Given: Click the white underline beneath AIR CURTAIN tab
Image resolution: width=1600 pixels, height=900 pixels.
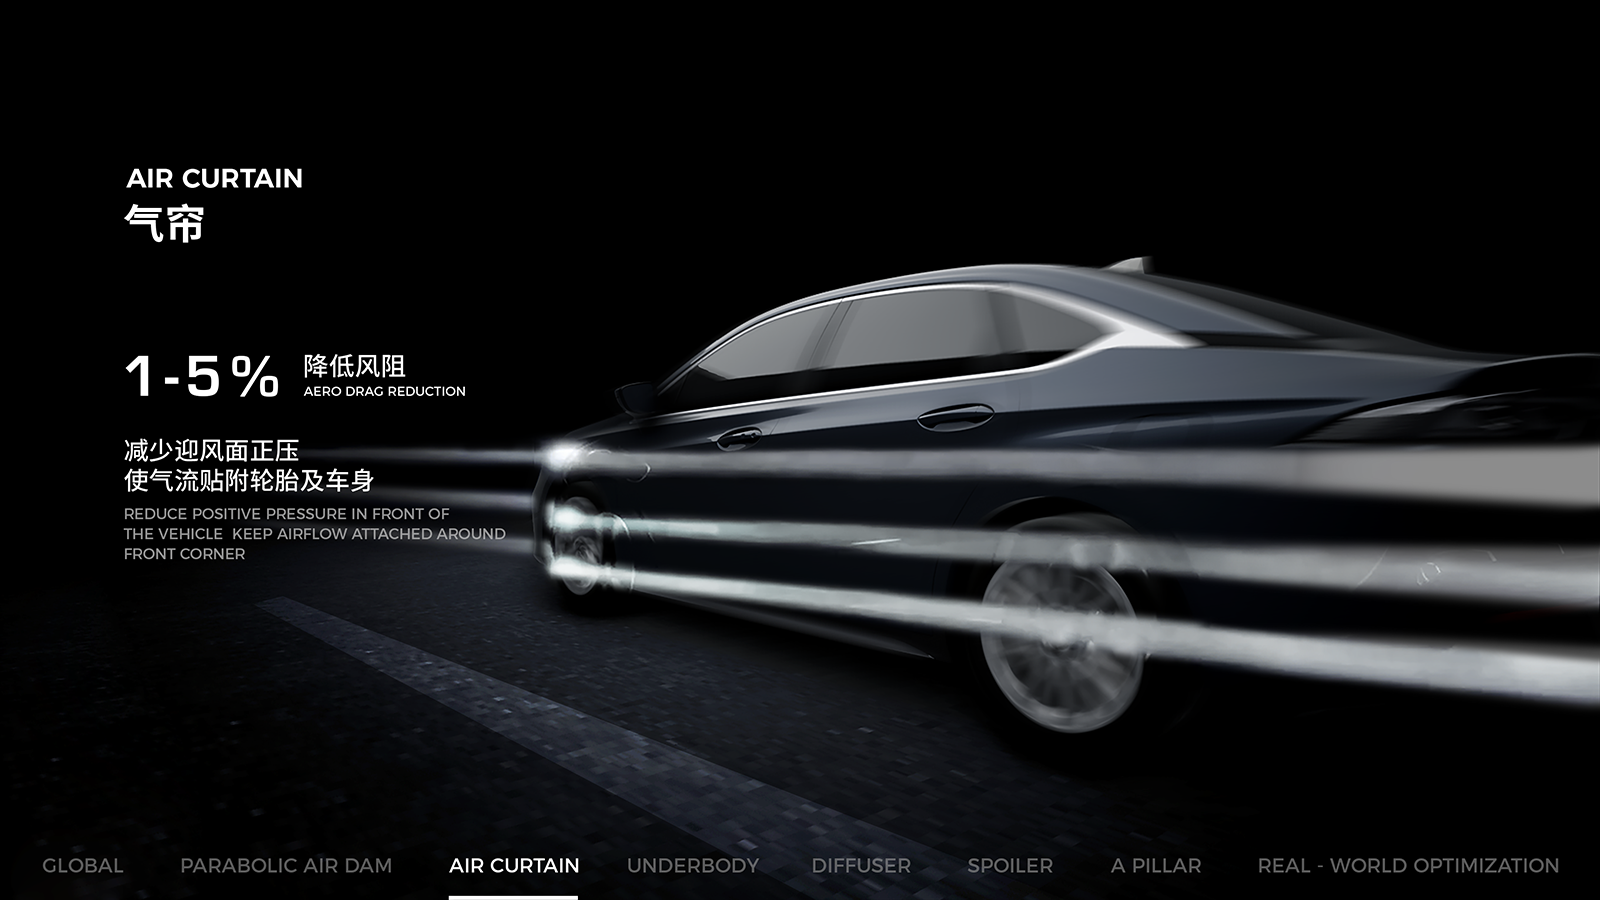Looking at the screenshot, I should tap(513, 896).
